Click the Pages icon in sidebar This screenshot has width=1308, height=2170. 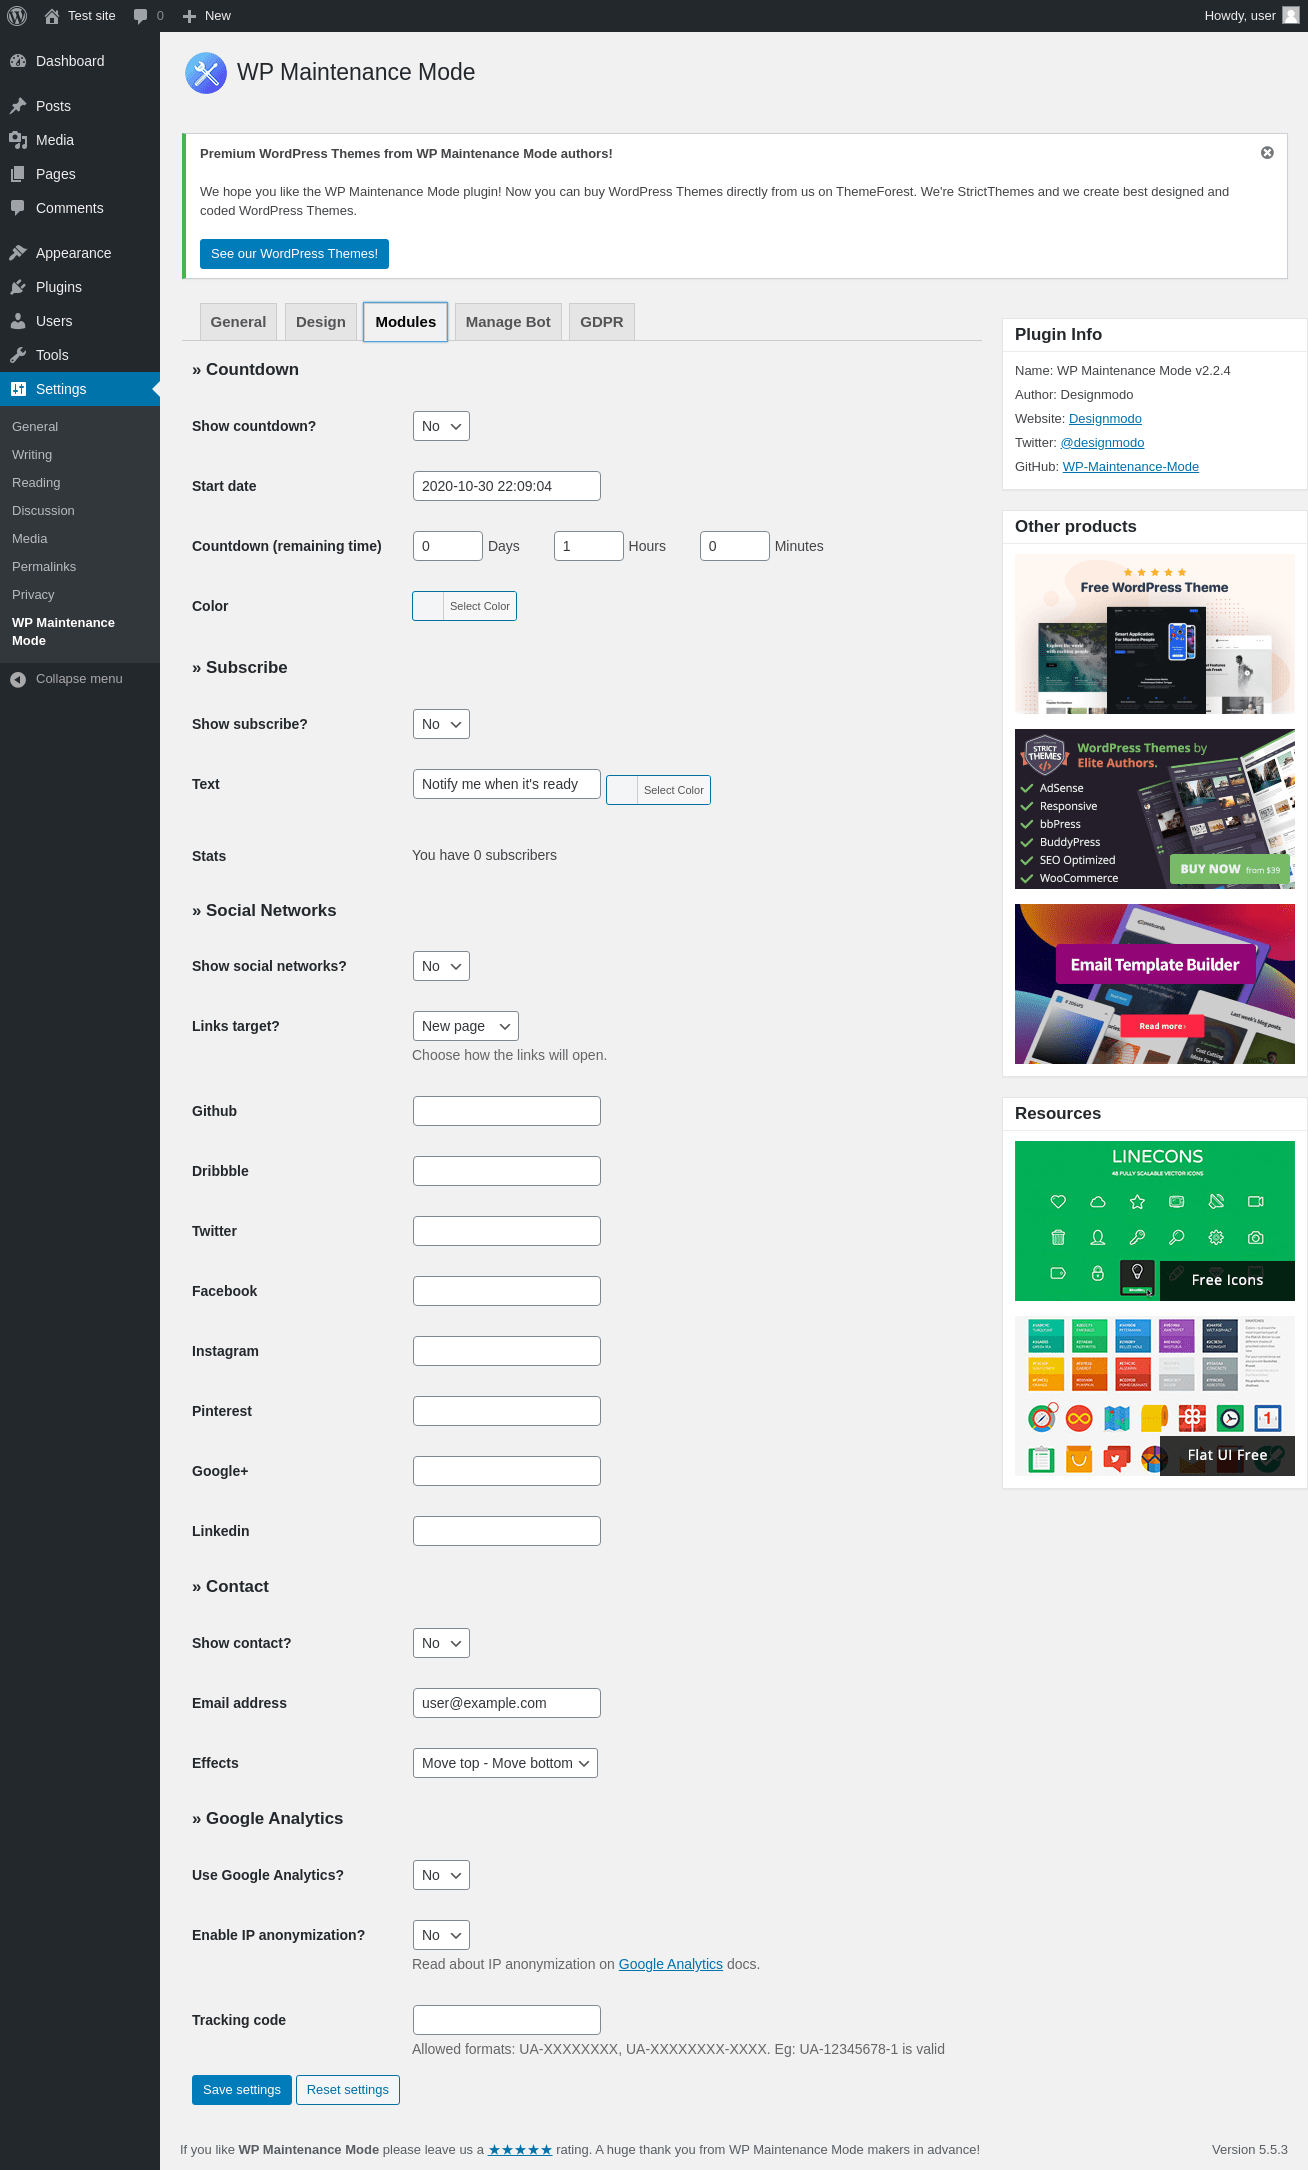(18, 174)
